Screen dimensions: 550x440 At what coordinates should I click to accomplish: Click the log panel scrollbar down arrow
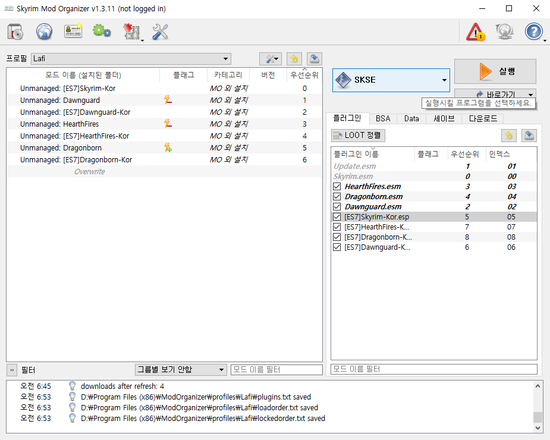pyautogui.click(x=537, y=427)
